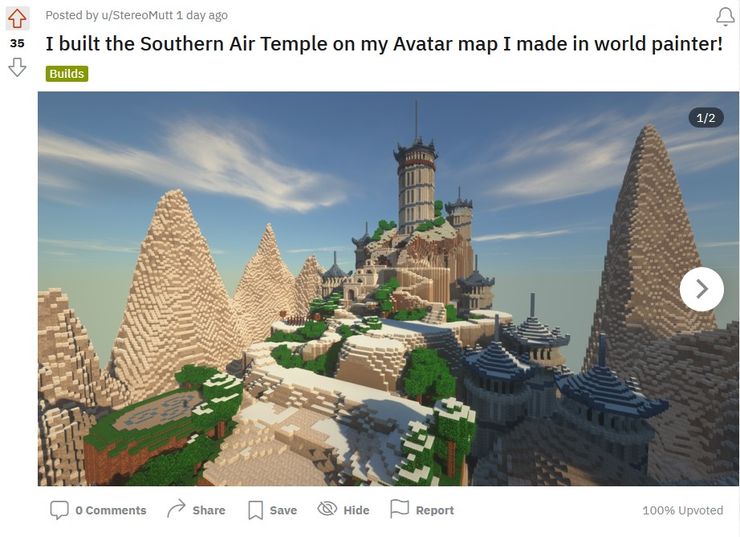Click the Share text label
This screenshot has width=740, height=537.
209,510
